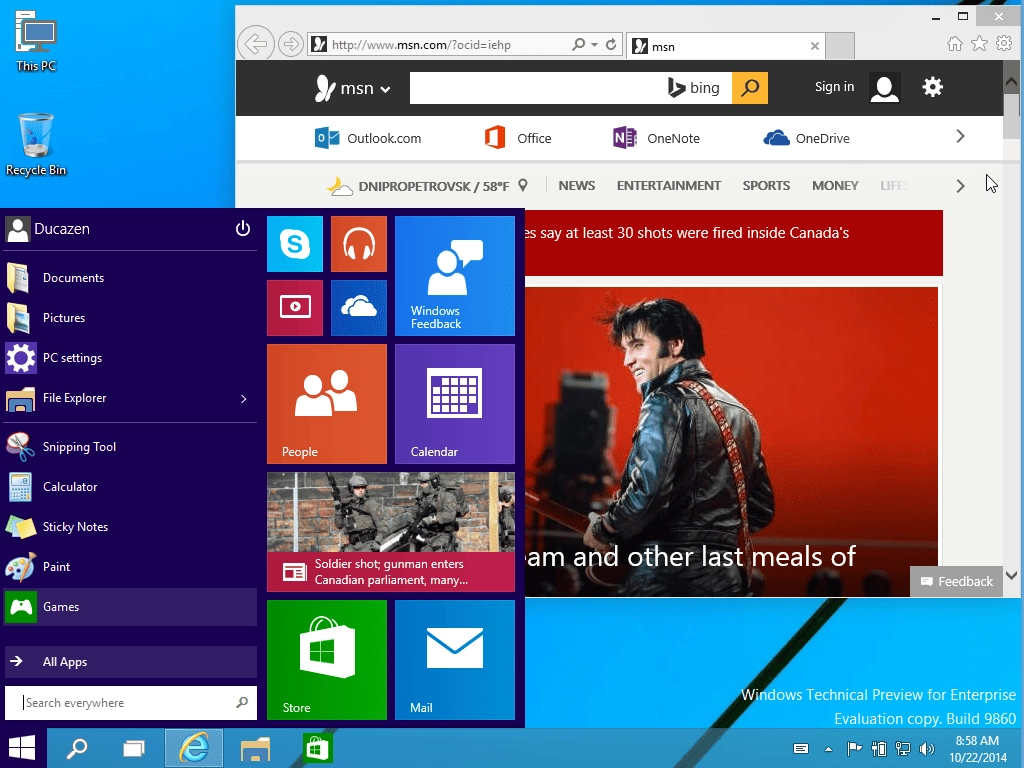Click the power button in Start menu
1024x768 pixels.
click(x=242, y=229)
